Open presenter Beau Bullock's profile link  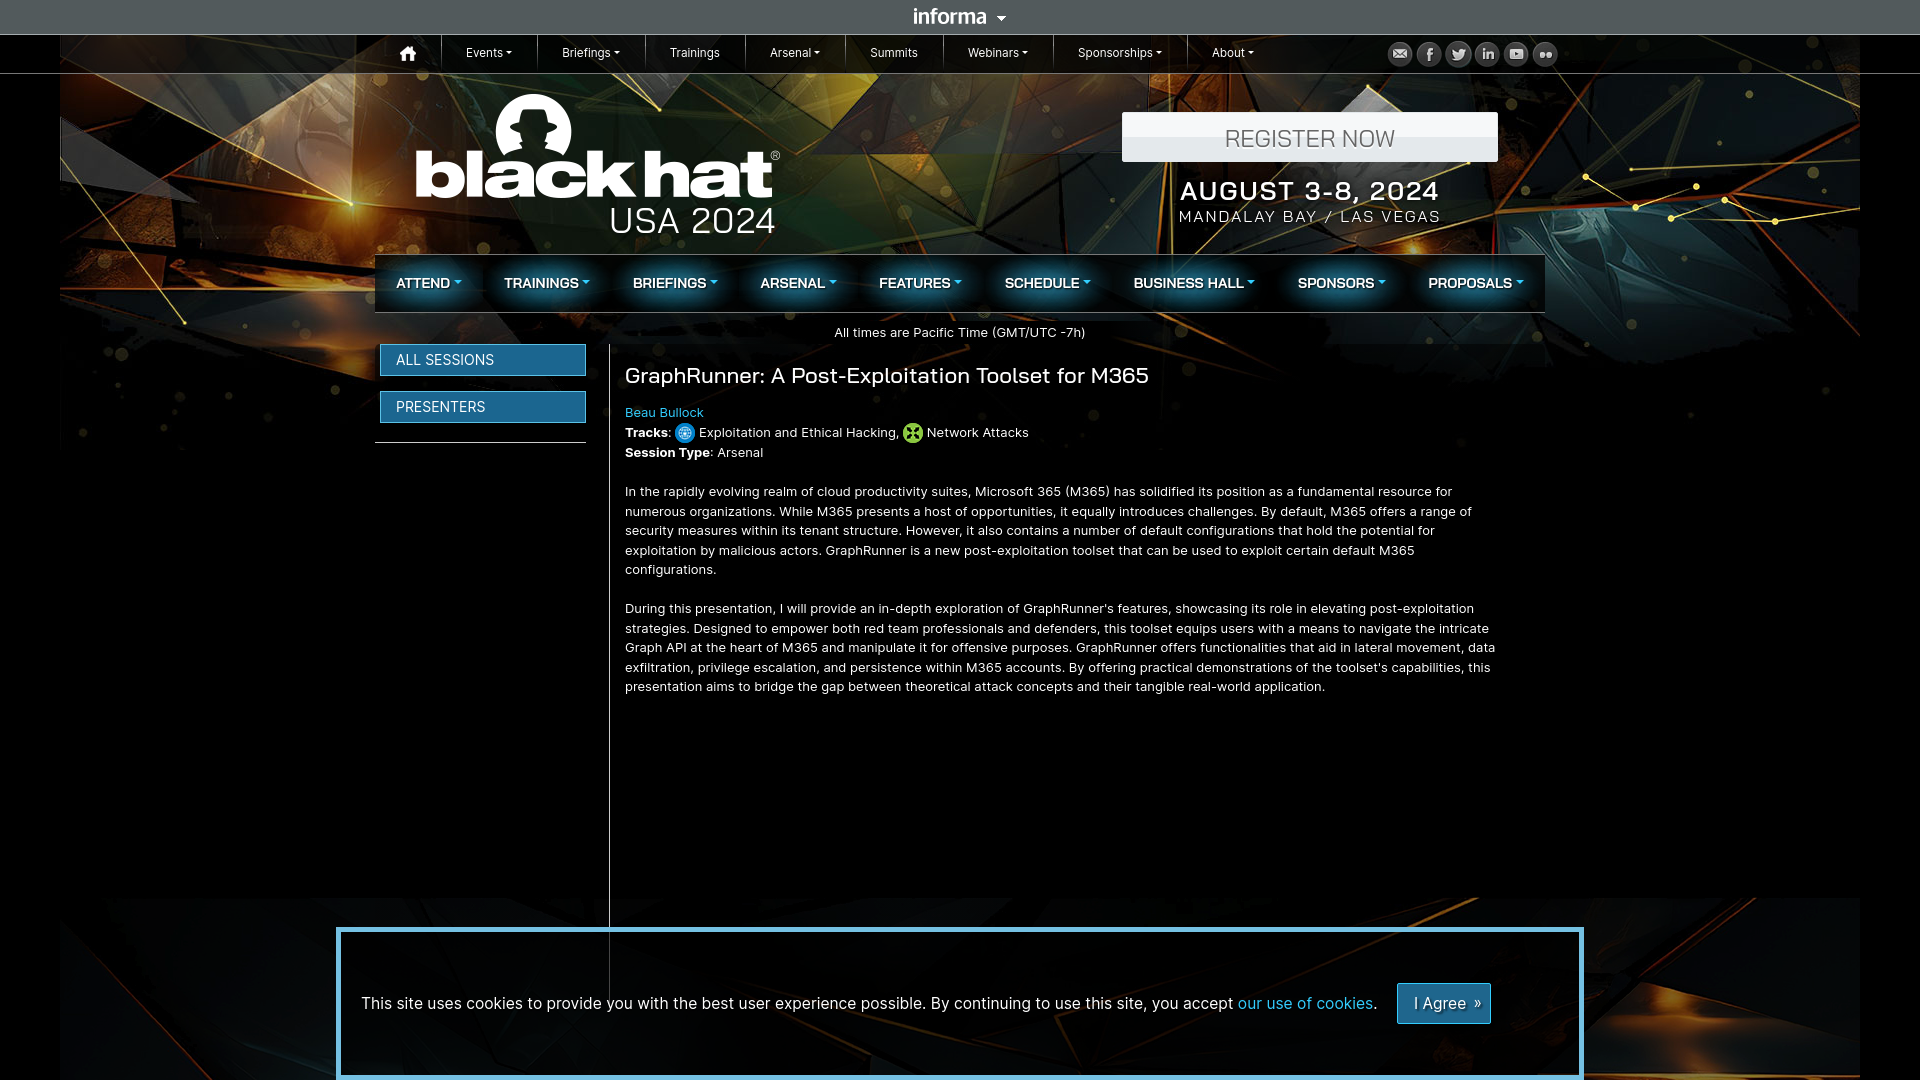[x=664, y=413]
